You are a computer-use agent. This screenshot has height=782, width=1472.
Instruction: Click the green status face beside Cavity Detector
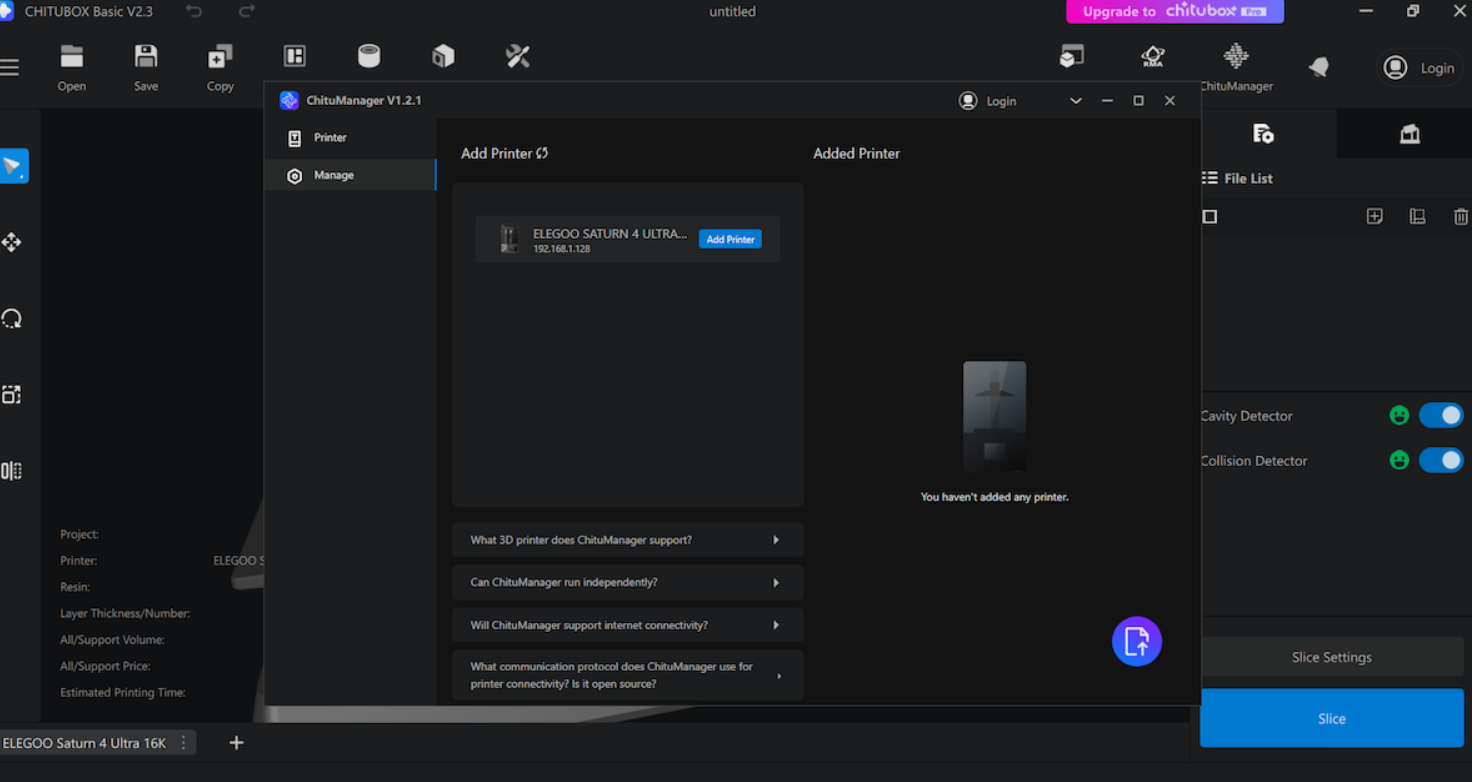click(x=1399, y=415)
